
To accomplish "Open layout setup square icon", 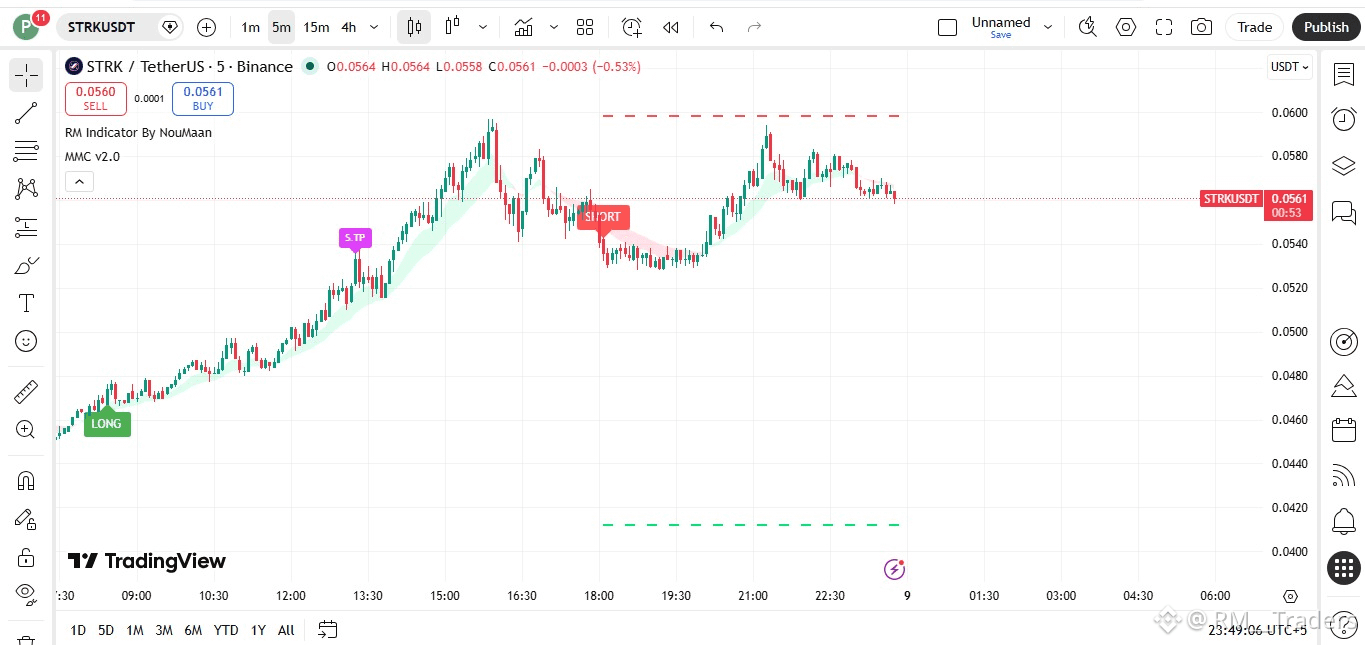I will (x=947, y=27).
